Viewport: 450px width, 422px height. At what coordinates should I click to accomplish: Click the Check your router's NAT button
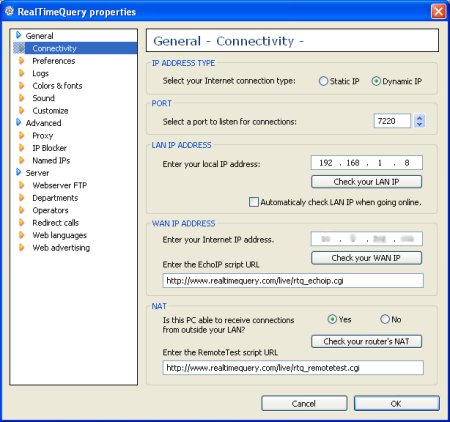click(366, 341)
